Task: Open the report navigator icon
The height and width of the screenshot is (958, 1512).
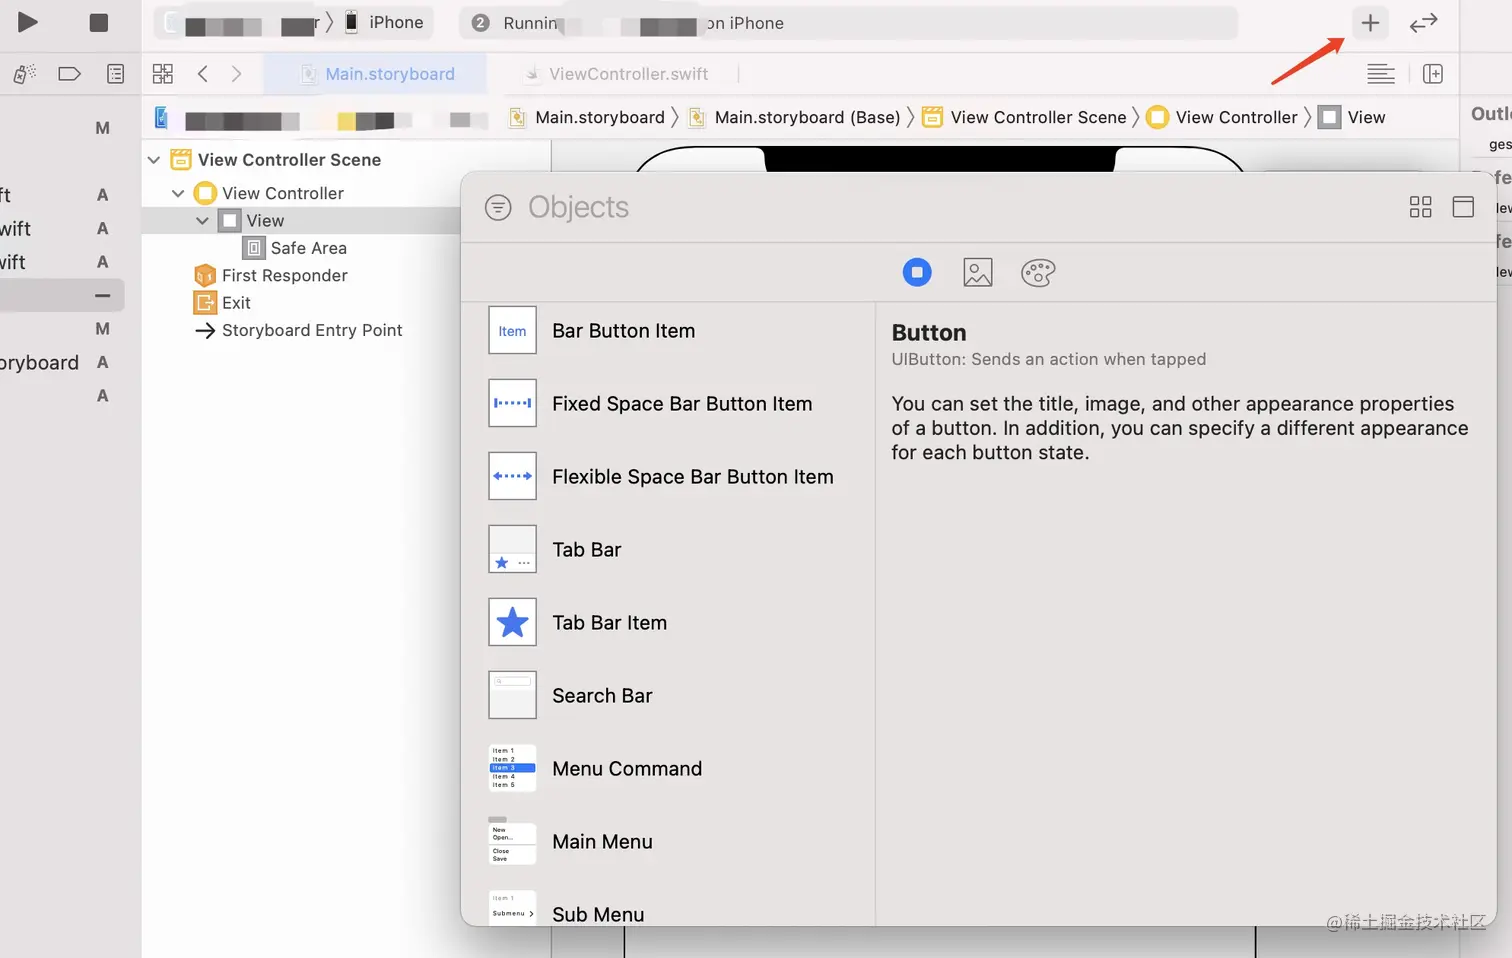Action: [x=116, y=74]
